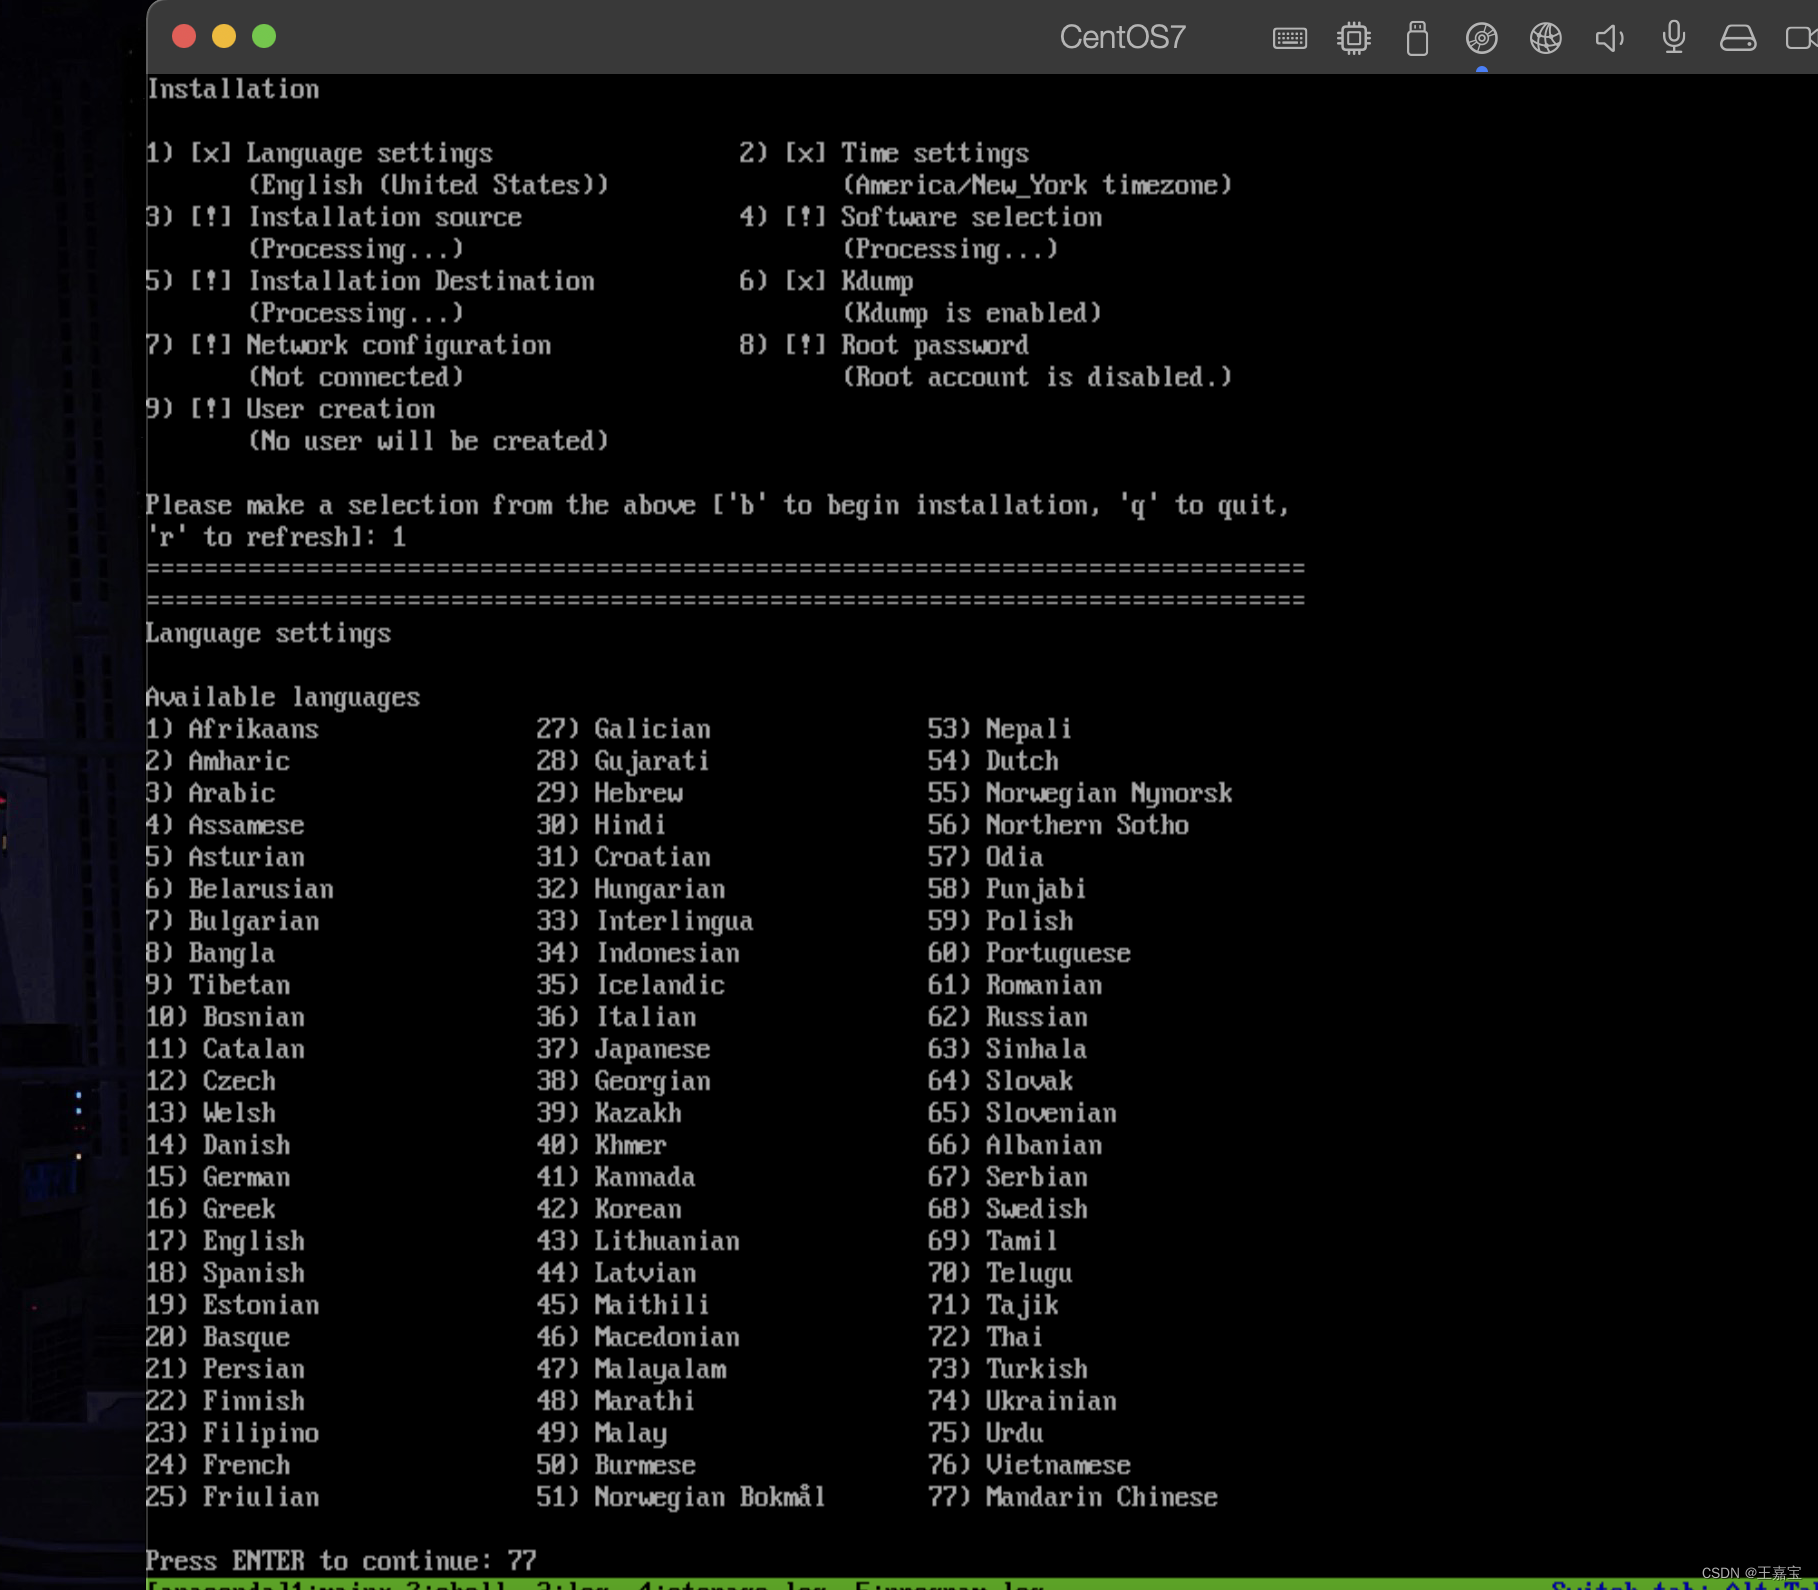Image resolution: width=1818 pixels, height=1590 pixels.
Task: Click '36) Italian' in language list
Action: click(x=617, y=1017)
